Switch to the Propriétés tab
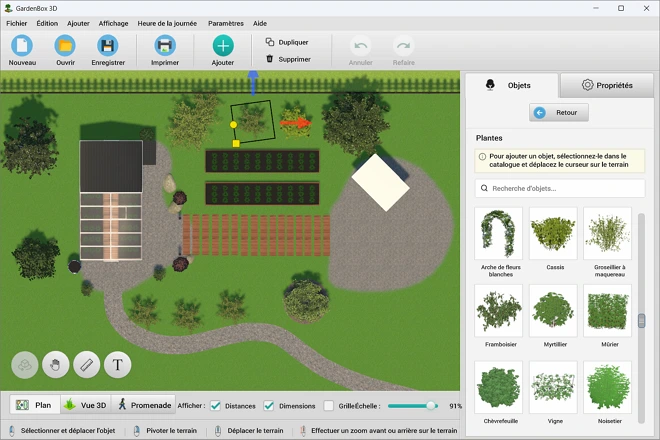 click(606, 85)
